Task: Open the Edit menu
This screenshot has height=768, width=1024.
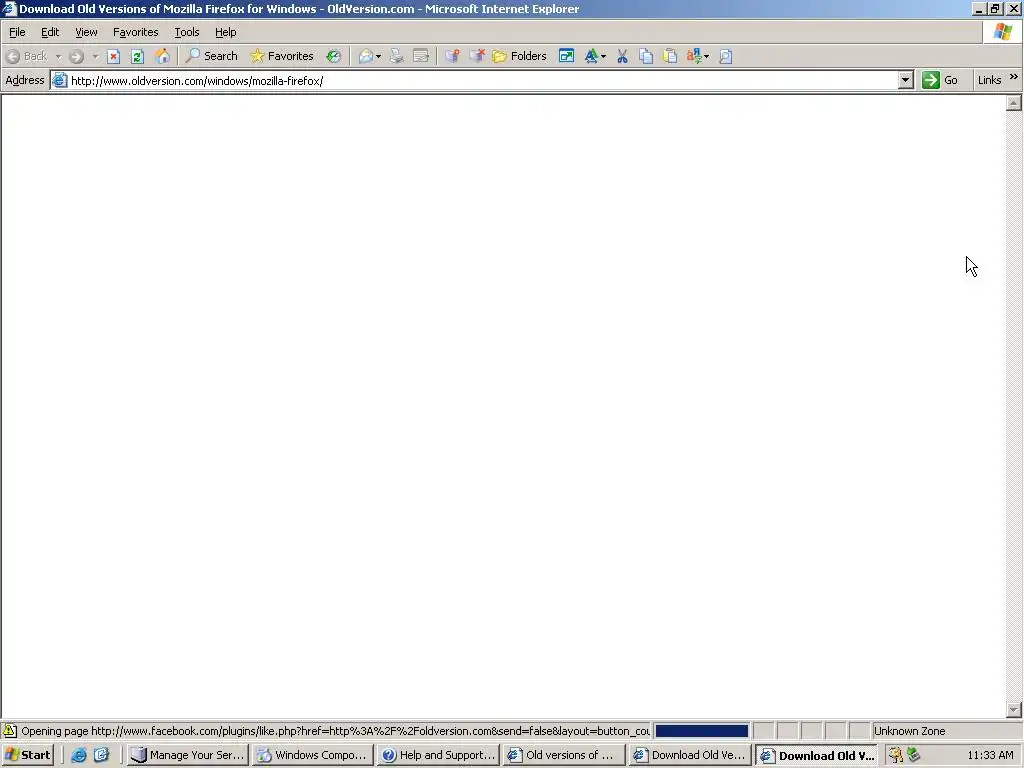Action: click(x=50, y=32)
